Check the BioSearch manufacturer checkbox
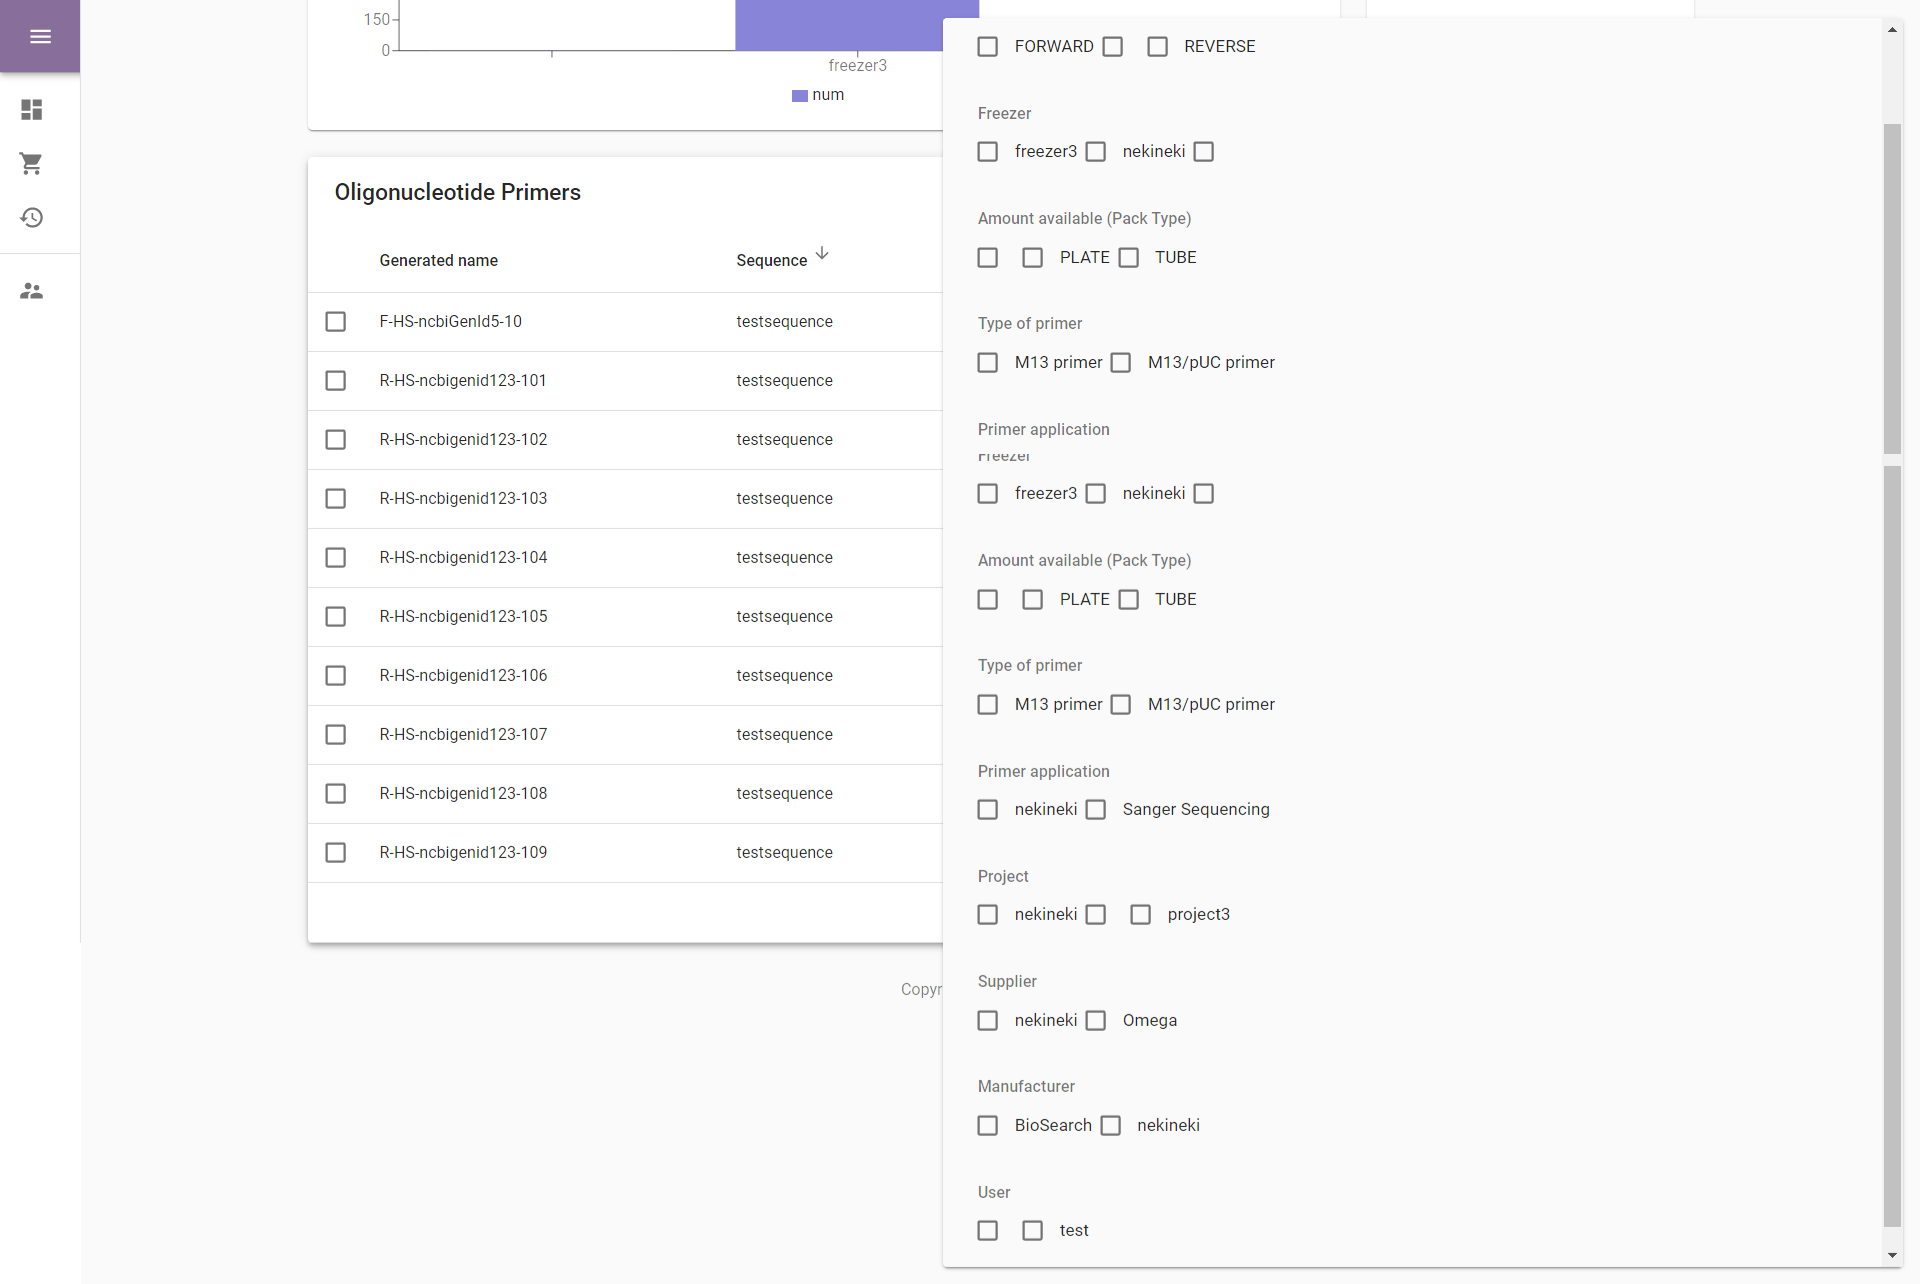 (x=988, y=1126)
